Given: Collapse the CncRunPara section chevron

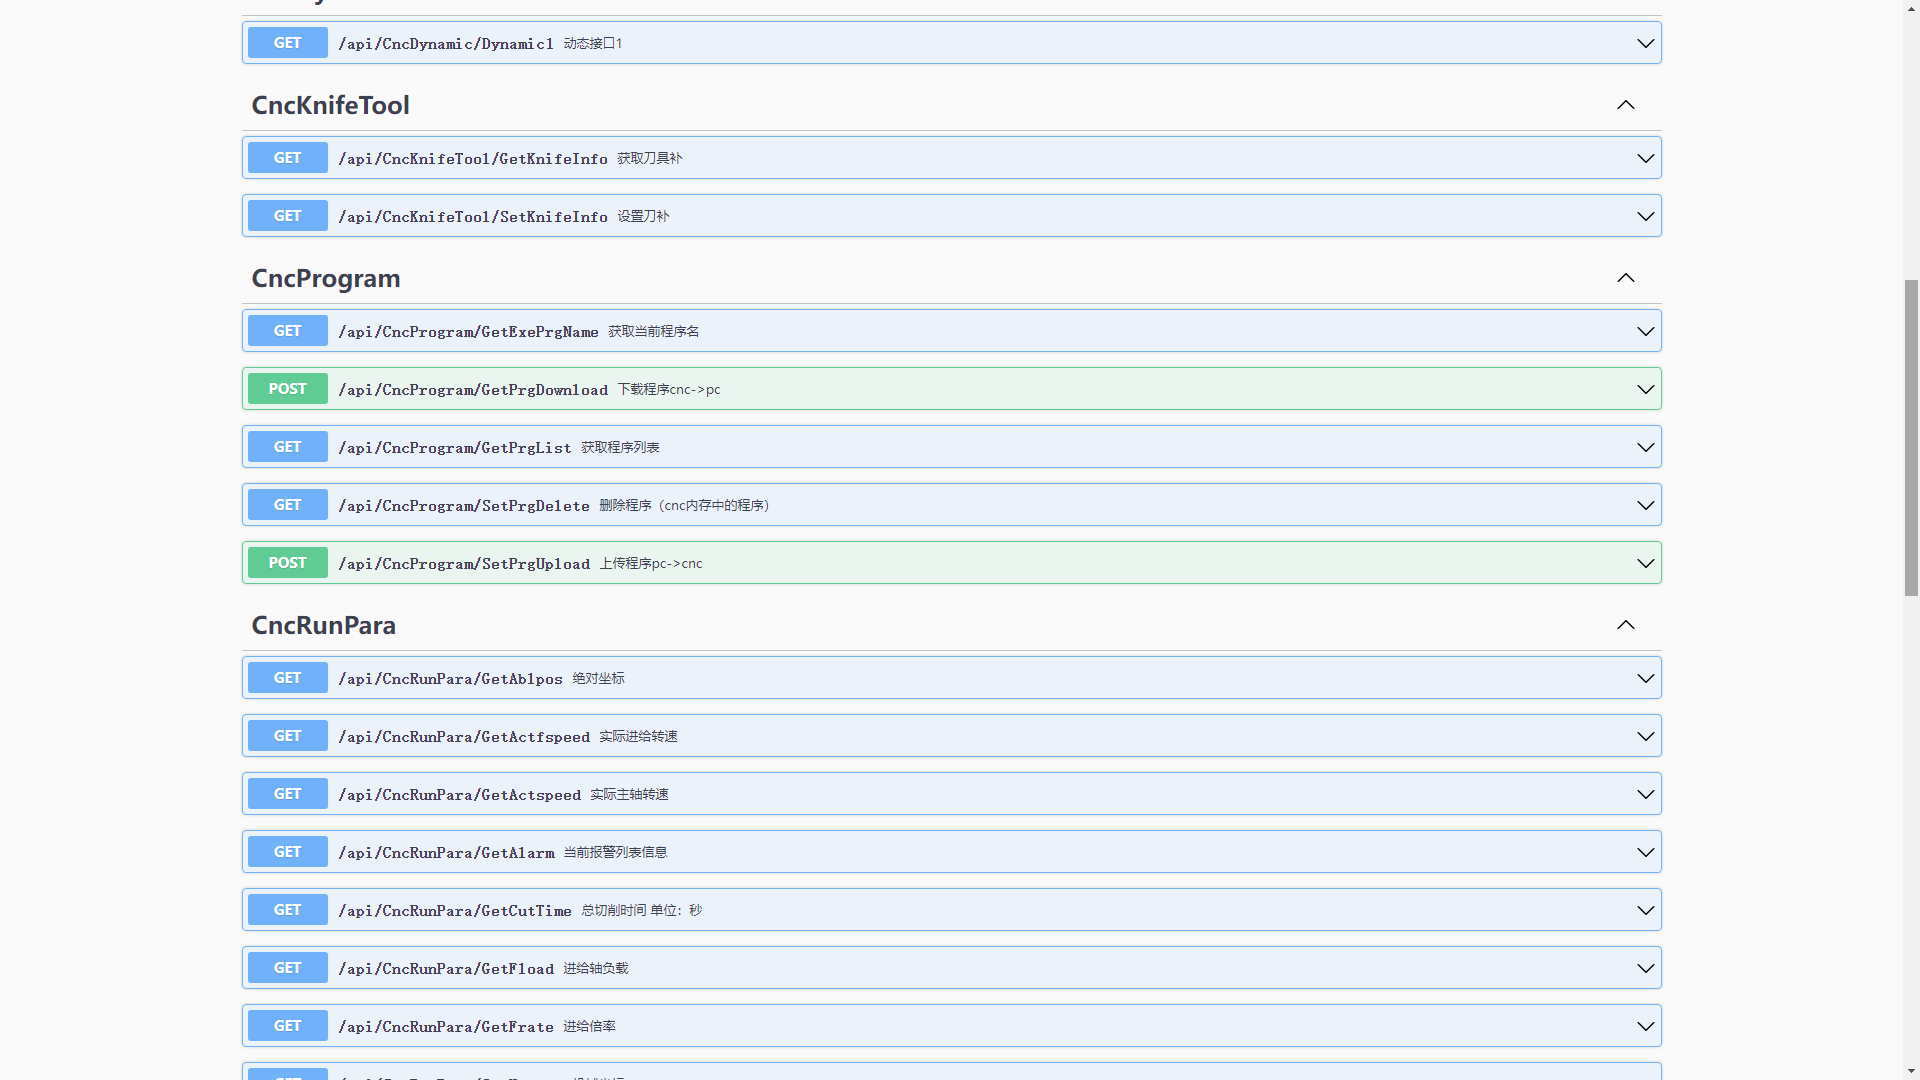Looking at the screenshot, I should click(x=1626, y=625).
